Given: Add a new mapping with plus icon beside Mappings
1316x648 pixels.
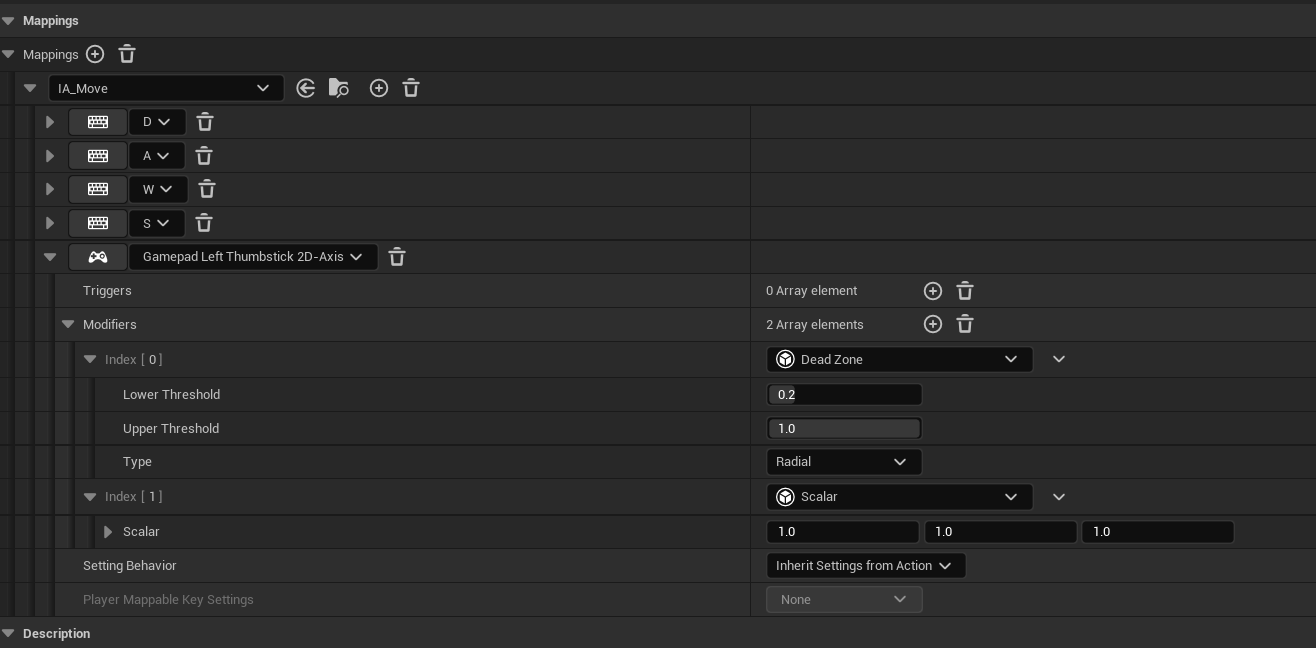Looking at the screenshot, I should coord(95,54).
